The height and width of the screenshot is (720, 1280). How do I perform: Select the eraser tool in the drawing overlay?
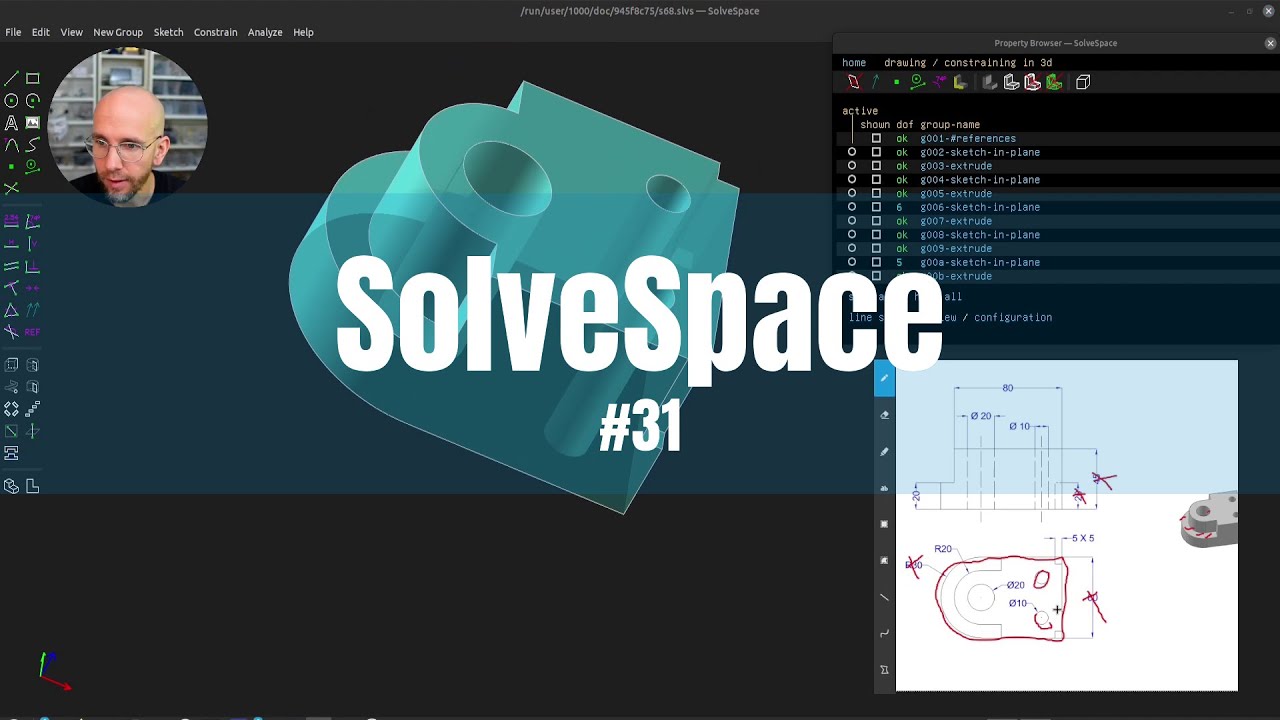coord(884,415)
